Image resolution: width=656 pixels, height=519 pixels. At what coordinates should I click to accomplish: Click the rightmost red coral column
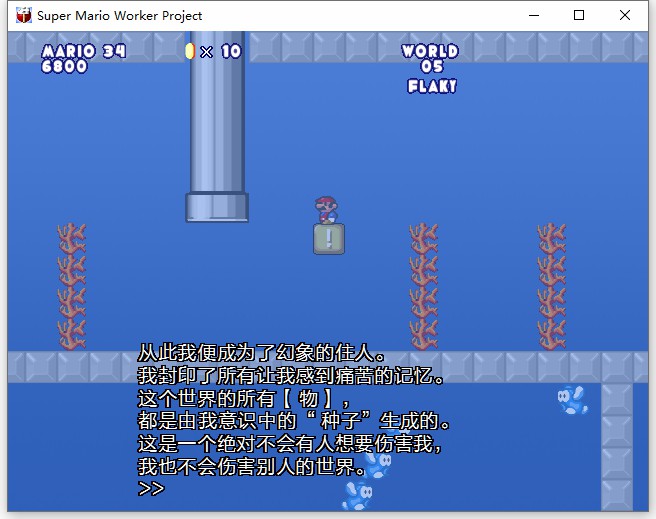tap(552, 287)
